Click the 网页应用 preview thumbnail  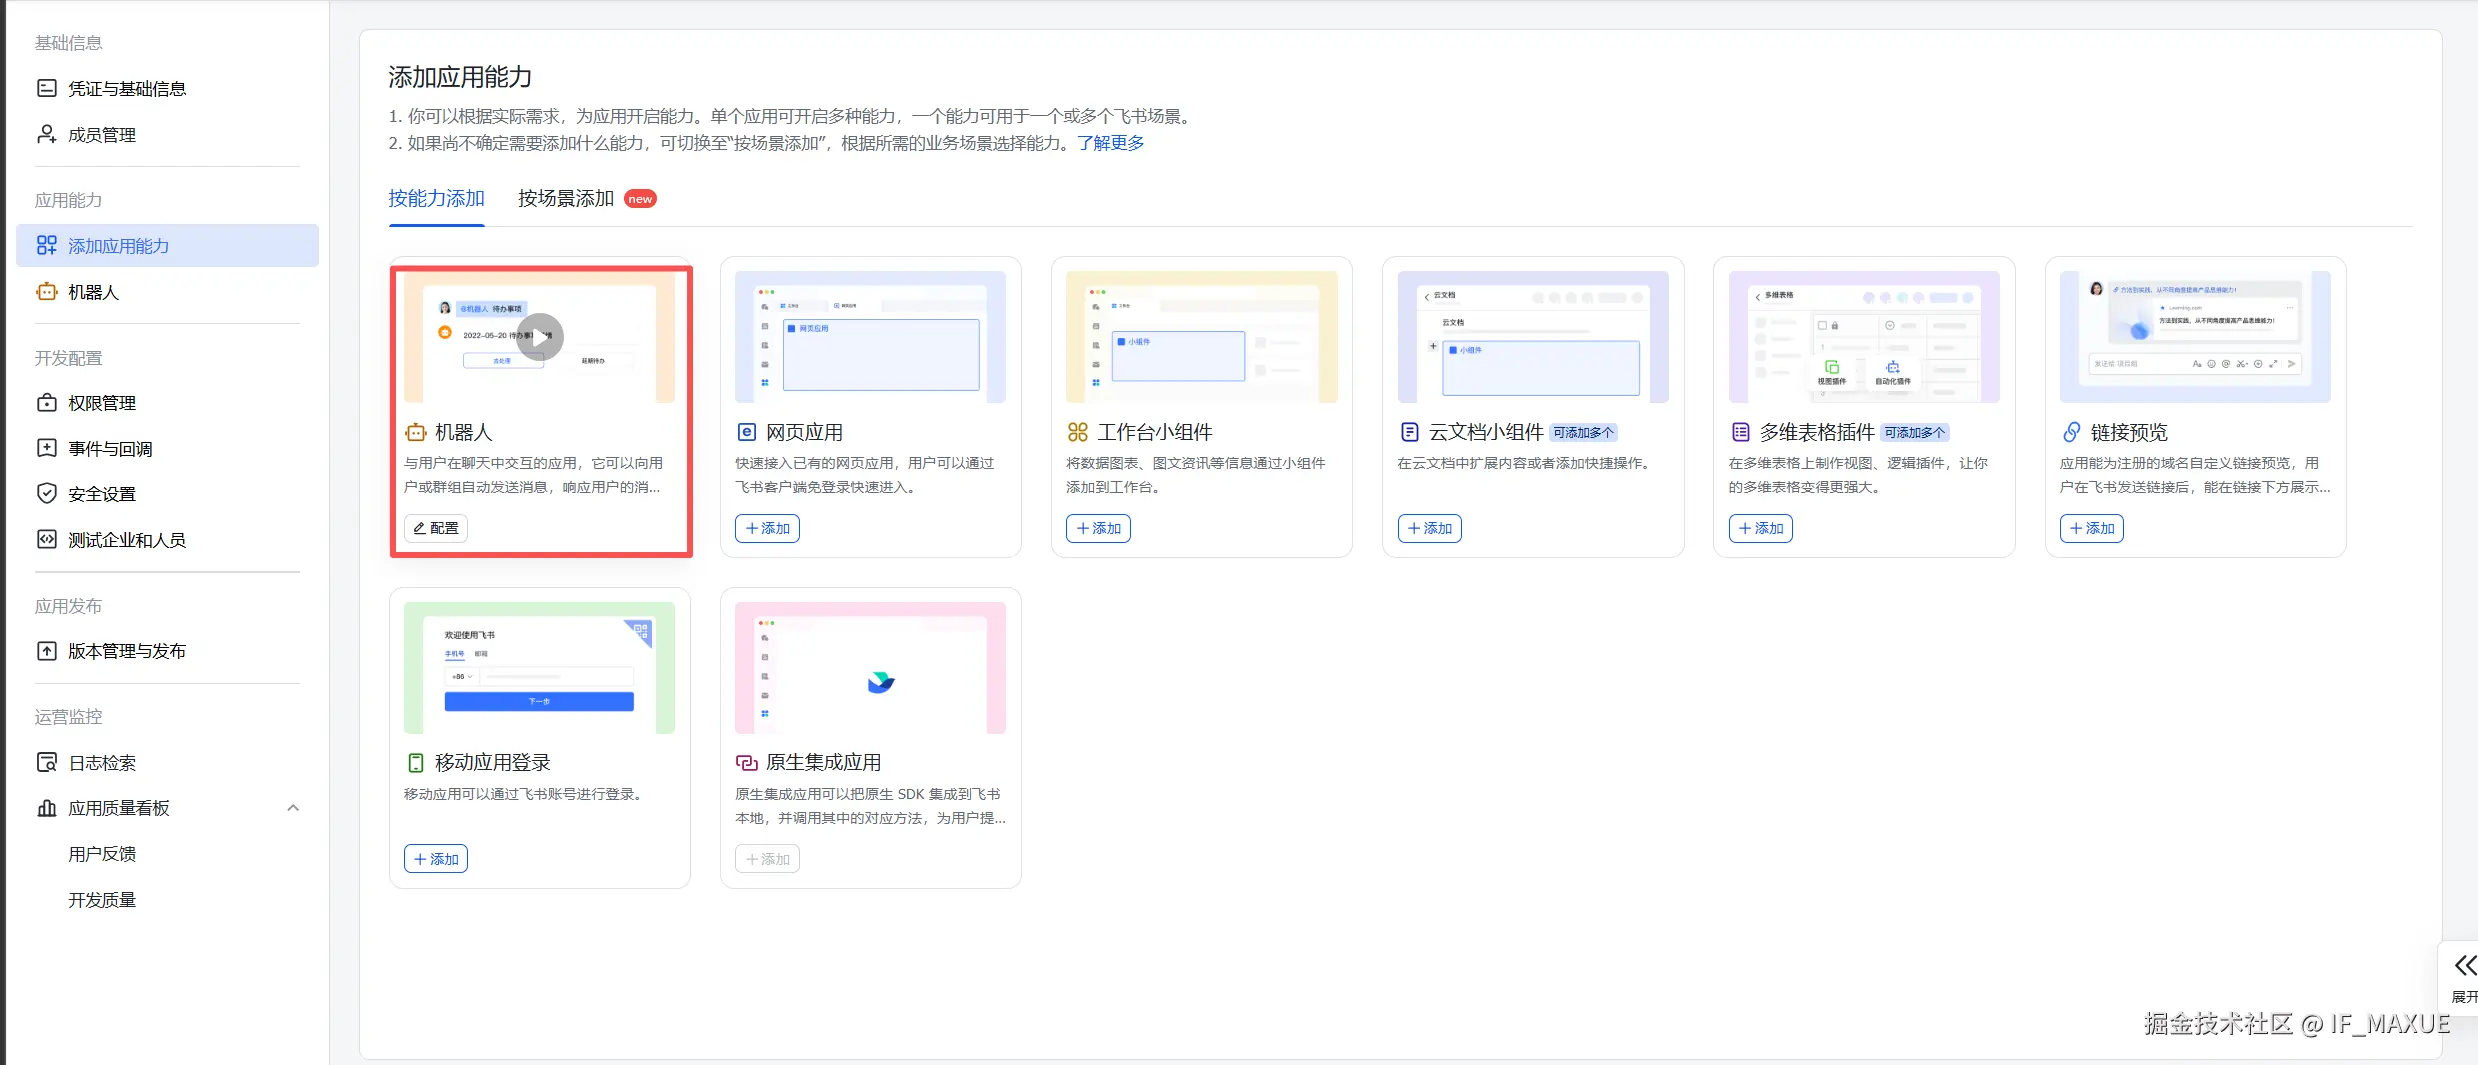870,337
